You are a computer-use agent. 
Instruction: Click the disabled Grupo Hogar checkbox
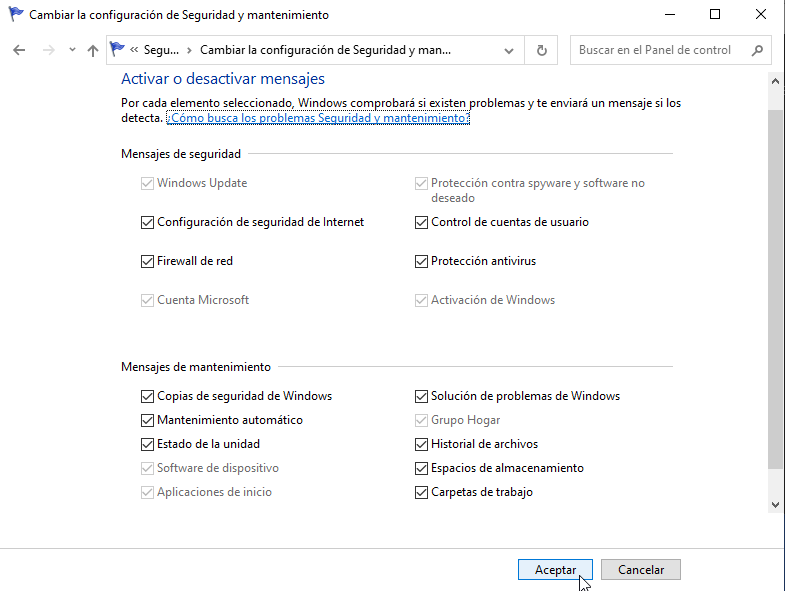point(421,420)
